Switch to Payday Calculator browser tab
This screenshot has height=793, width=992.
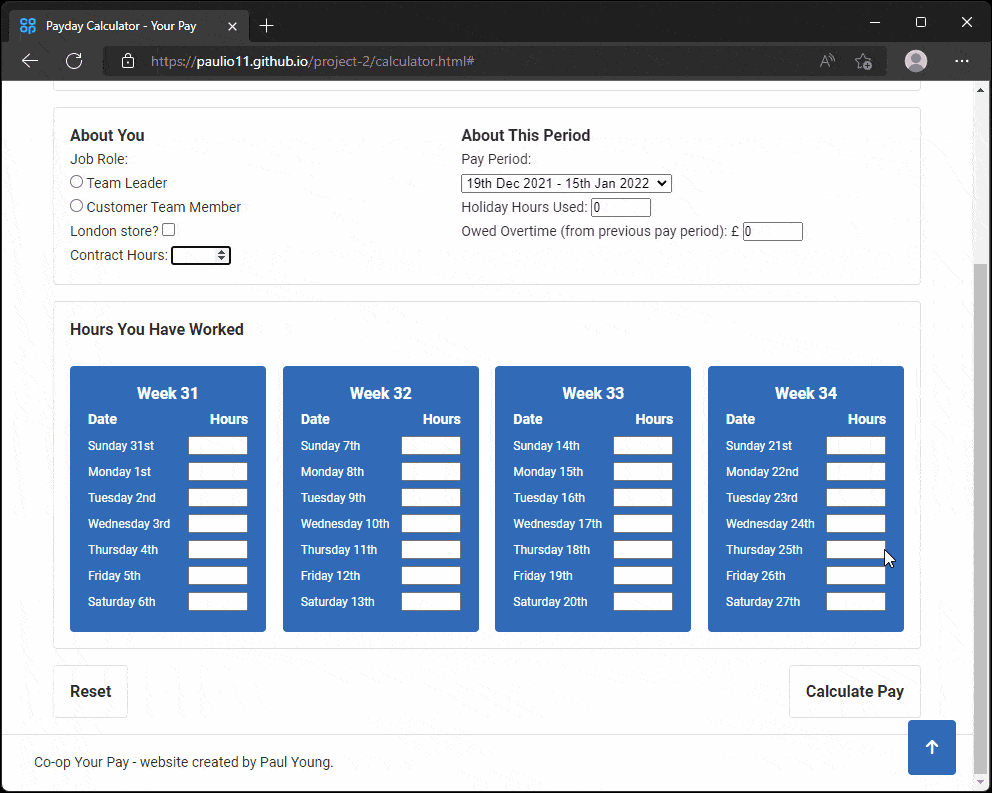[120, 25]
